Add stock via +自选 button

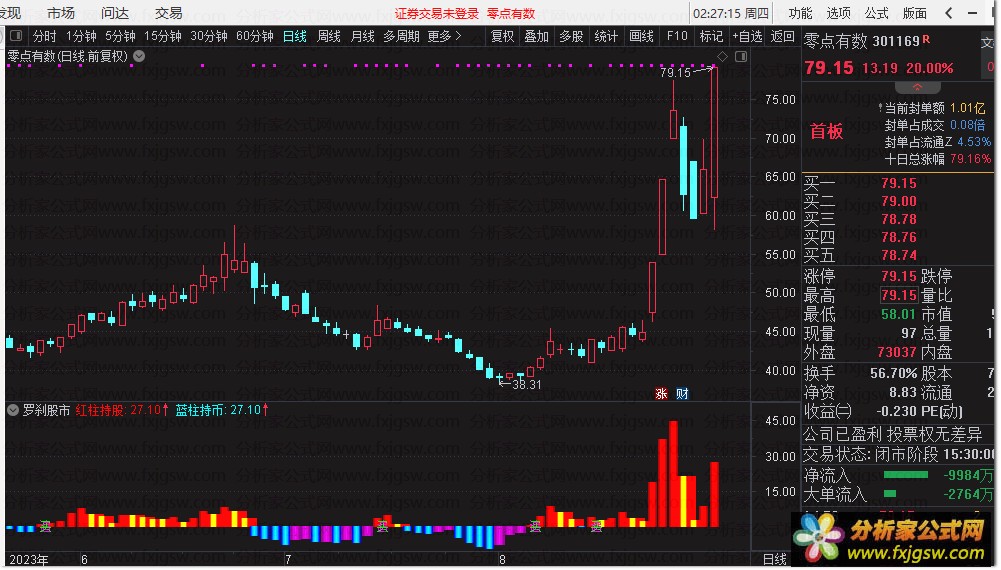747,36
